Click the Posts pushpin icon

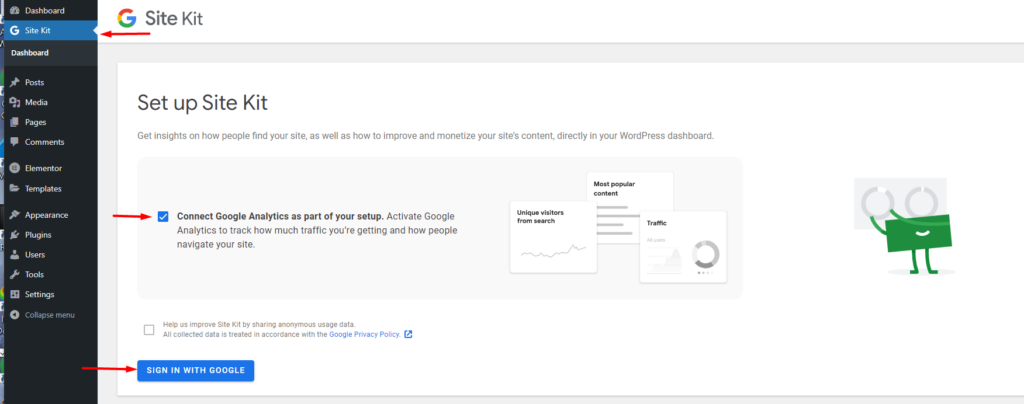(x=14, y=82)
